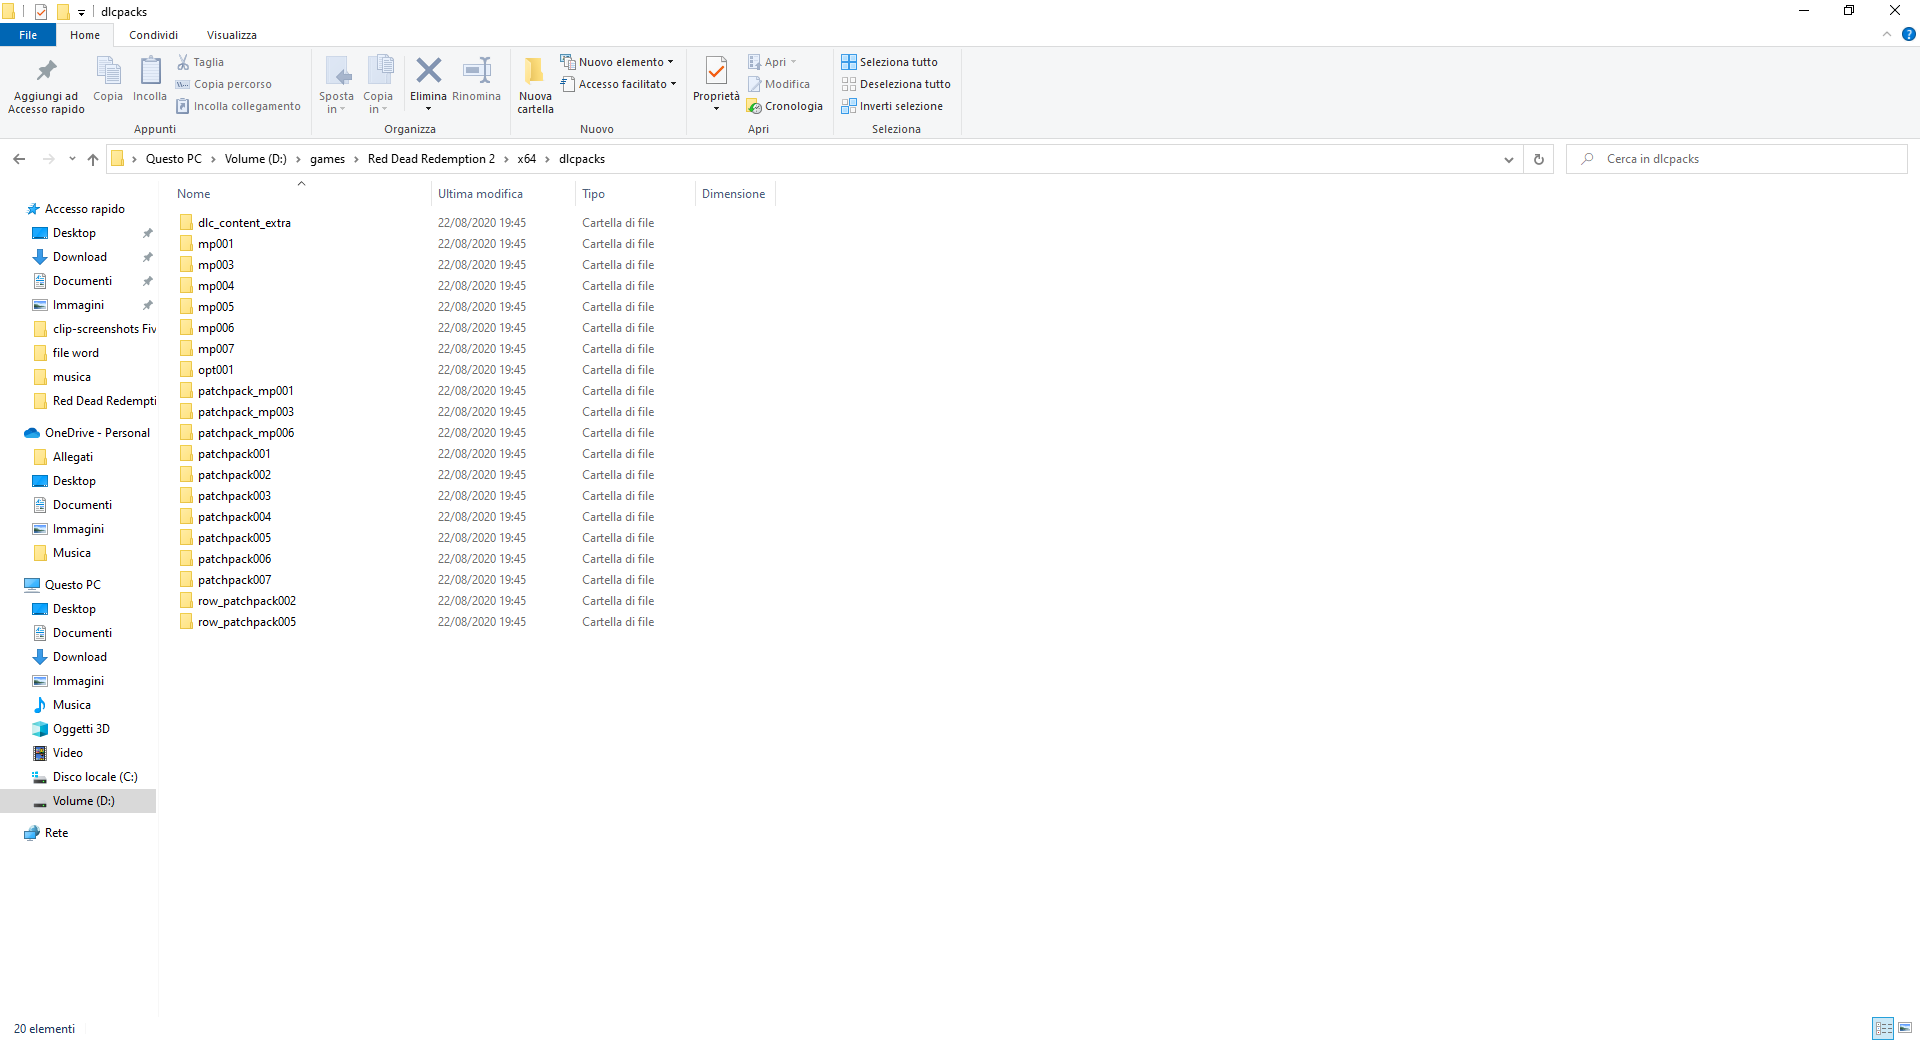The height and width of the screenshot is (1040, 1920).
Task: Sort by Ultima modifica column header
Action: point(503,194)
